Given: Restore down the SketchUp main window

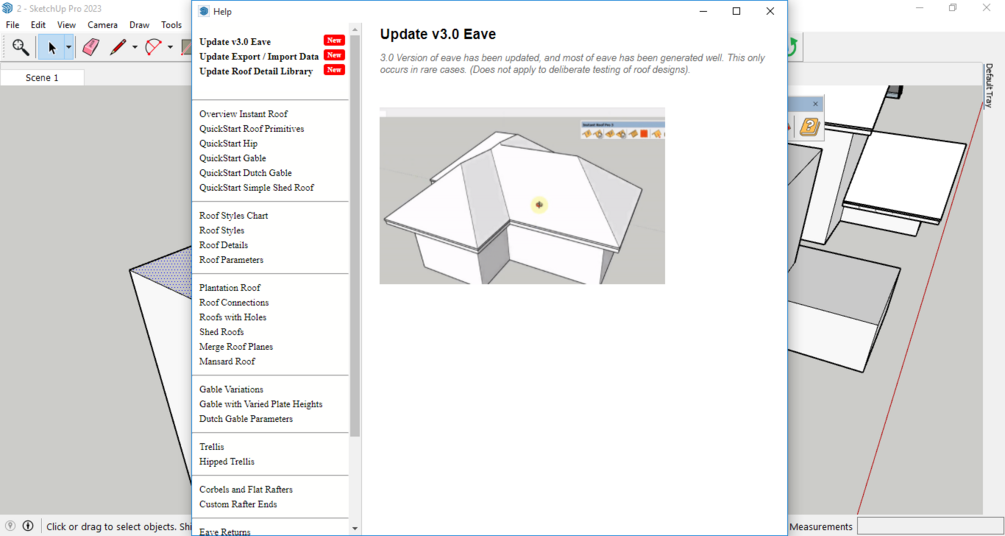Looking at the screenshot, I should (x=953, y=8).
